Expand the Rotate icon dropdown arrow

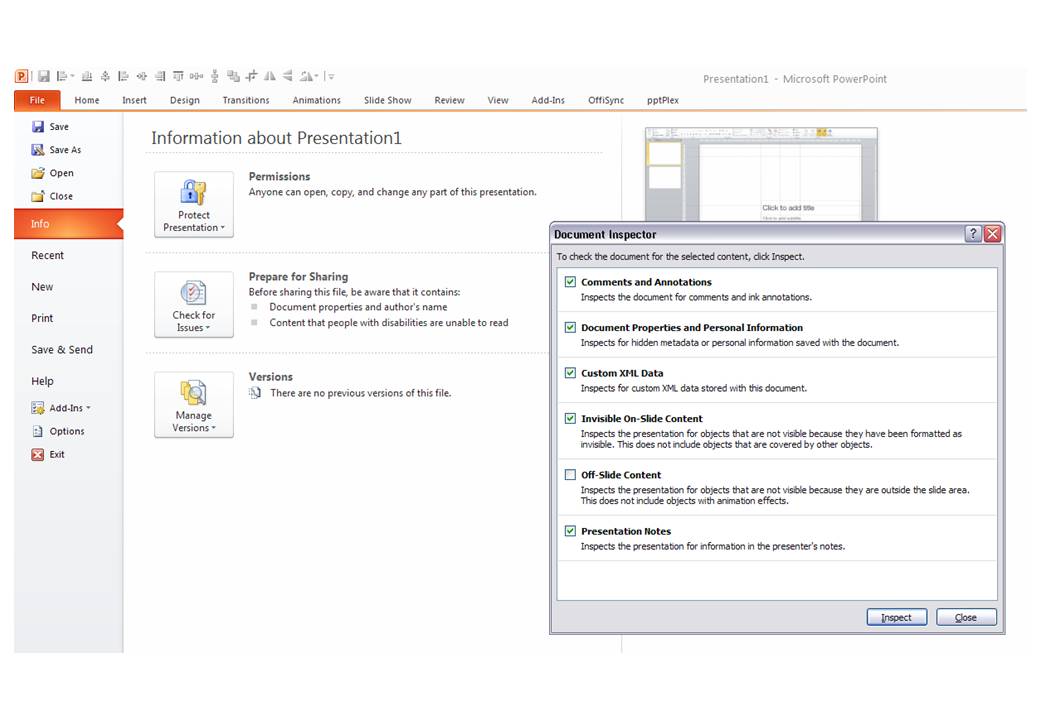(317, 76)
